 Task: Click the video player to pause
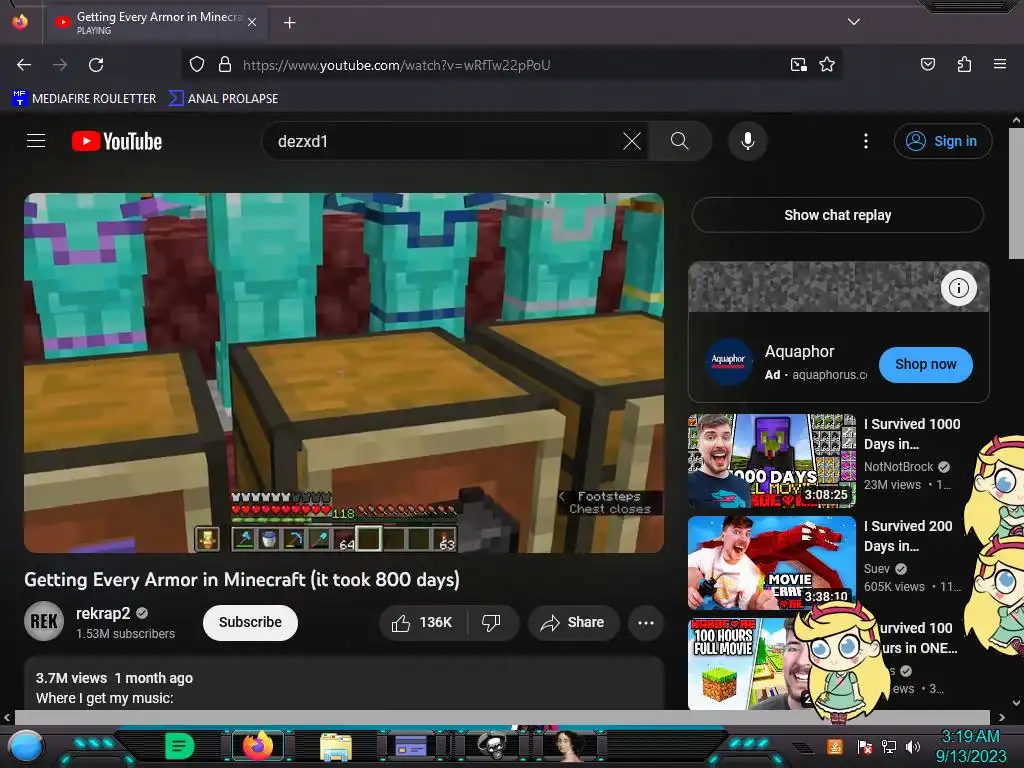tap(344, 373)
